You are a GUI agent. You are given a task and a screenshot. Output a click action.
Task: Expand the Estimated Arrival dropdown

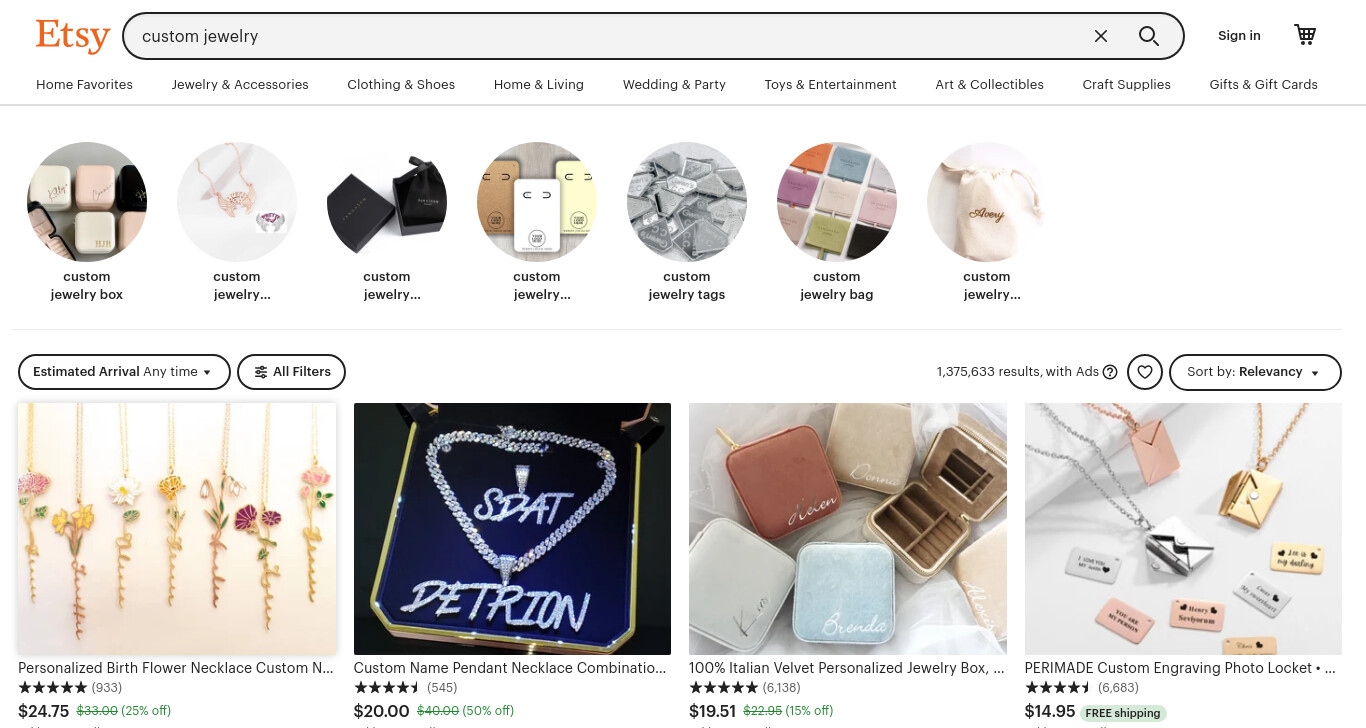tap(124, 372)
